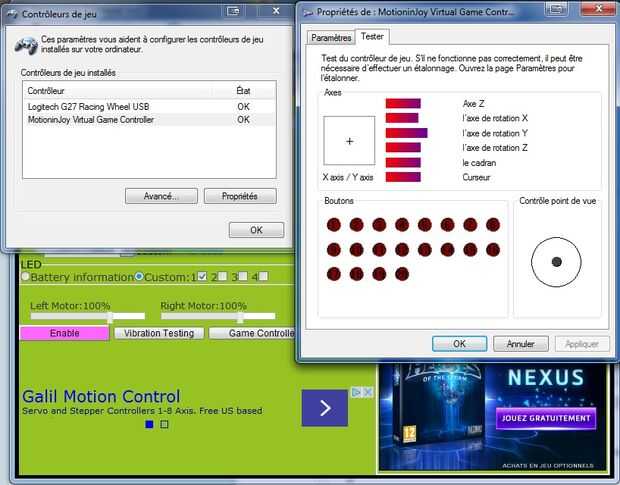Click OK in Contrôleurs de jeu window
This screenshot has width=620, height=485.
(256, 230)
